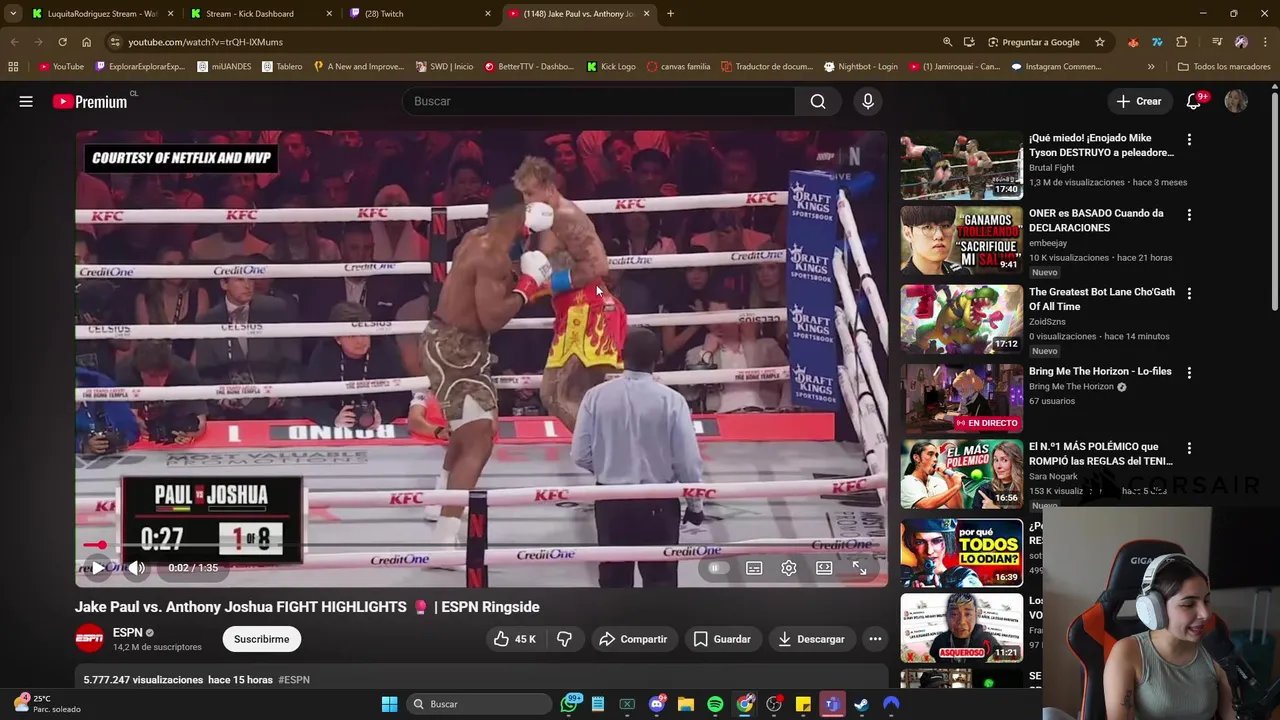
Task: Open the Nightbot - Login bookmark
Action: point(861,67)
